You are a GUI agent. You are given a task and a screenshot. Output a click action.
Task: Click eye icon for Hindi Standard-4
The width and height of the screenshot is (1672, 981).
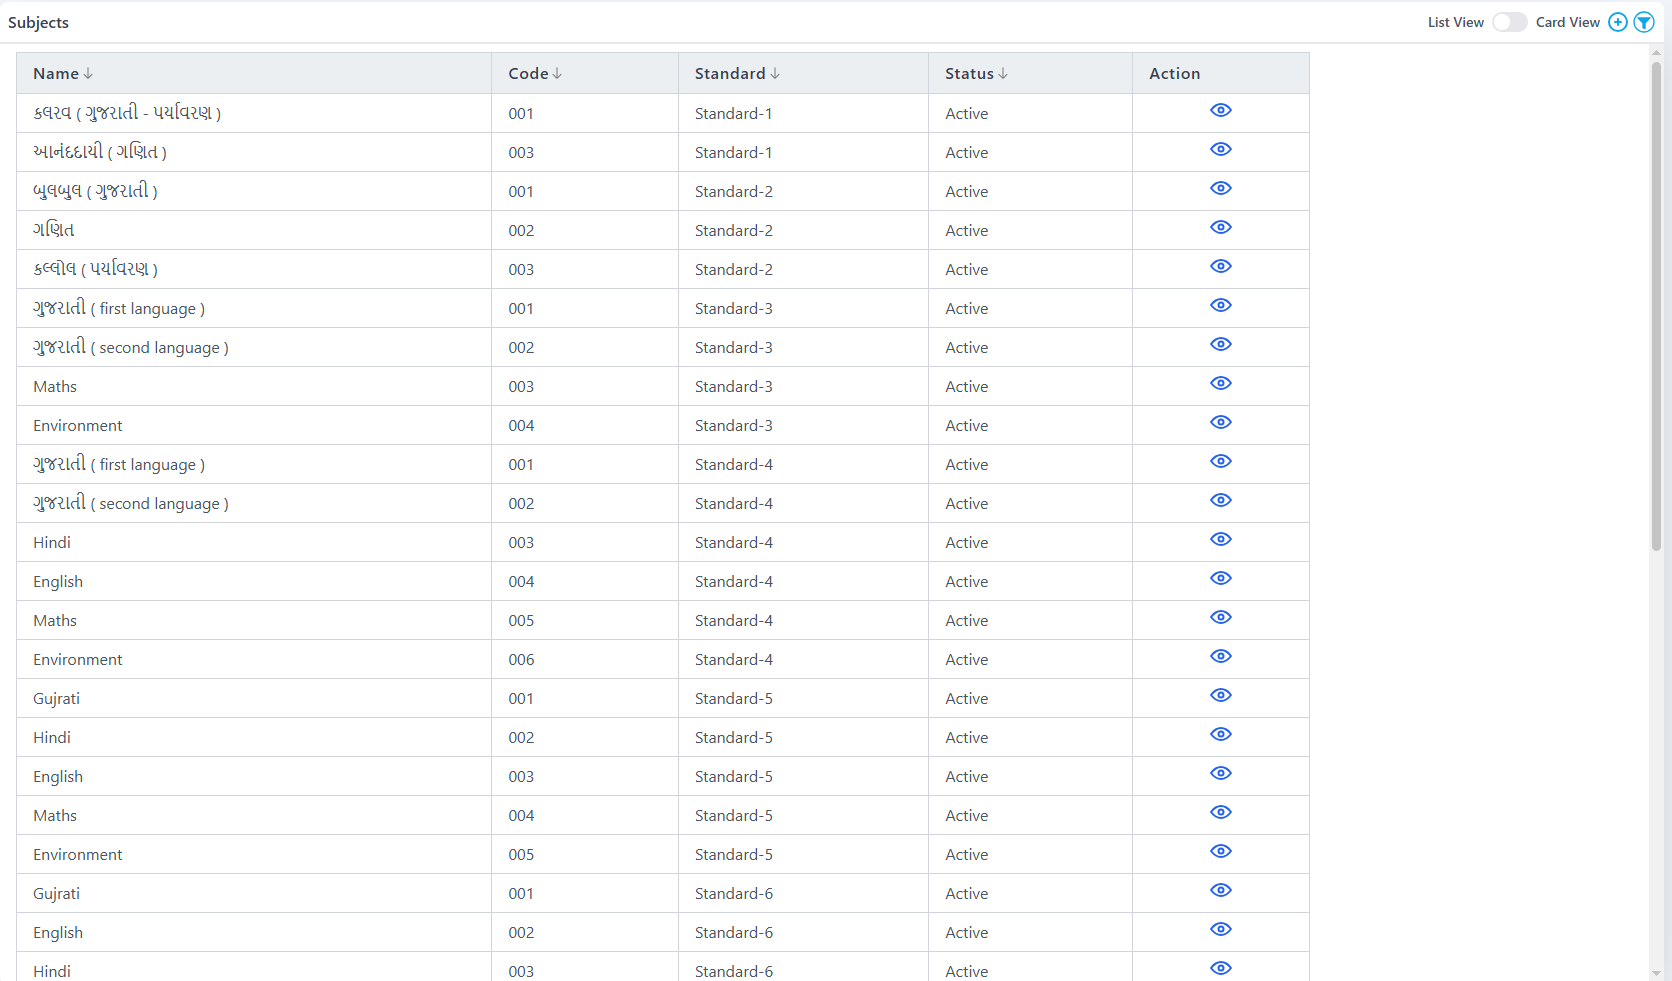[x=1220, y=540]
